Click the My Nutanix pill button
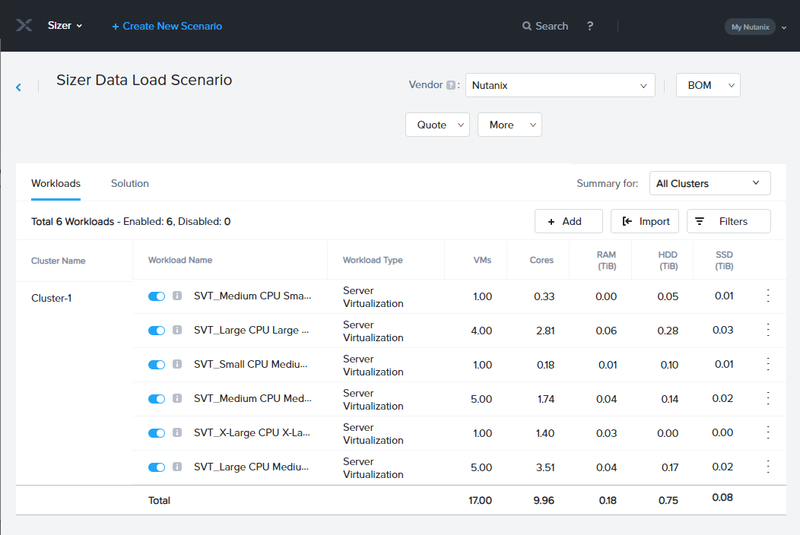800x535 pixels. [750, 27]
